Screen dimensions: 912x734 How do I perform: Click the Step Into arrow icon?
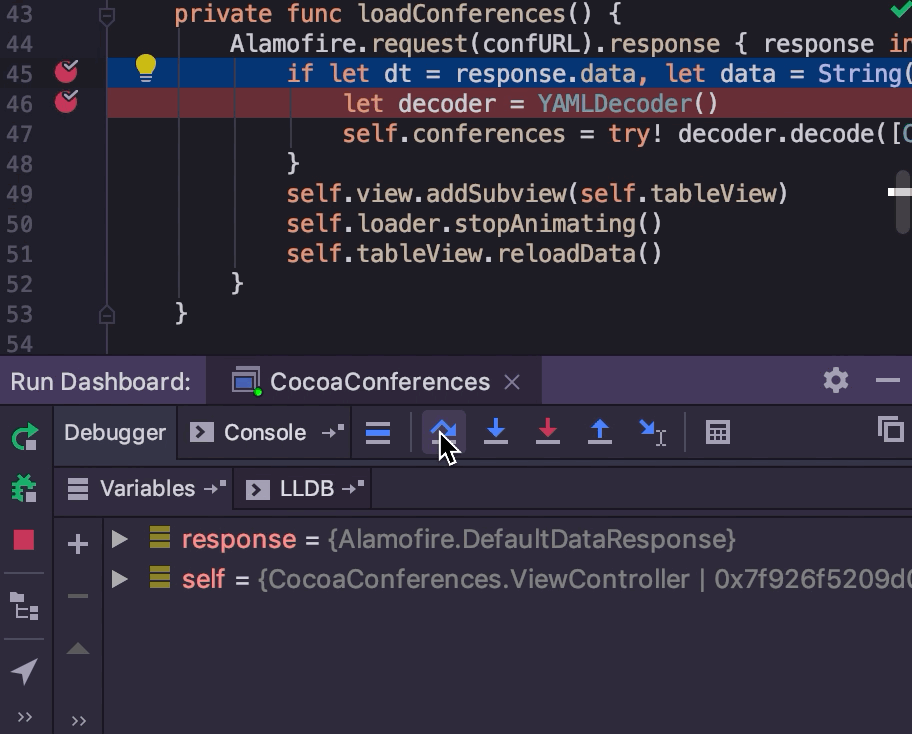point(495,432)
